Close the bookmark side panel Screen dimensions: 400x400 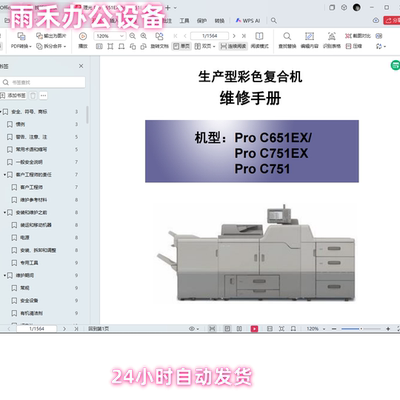[81, 66]
